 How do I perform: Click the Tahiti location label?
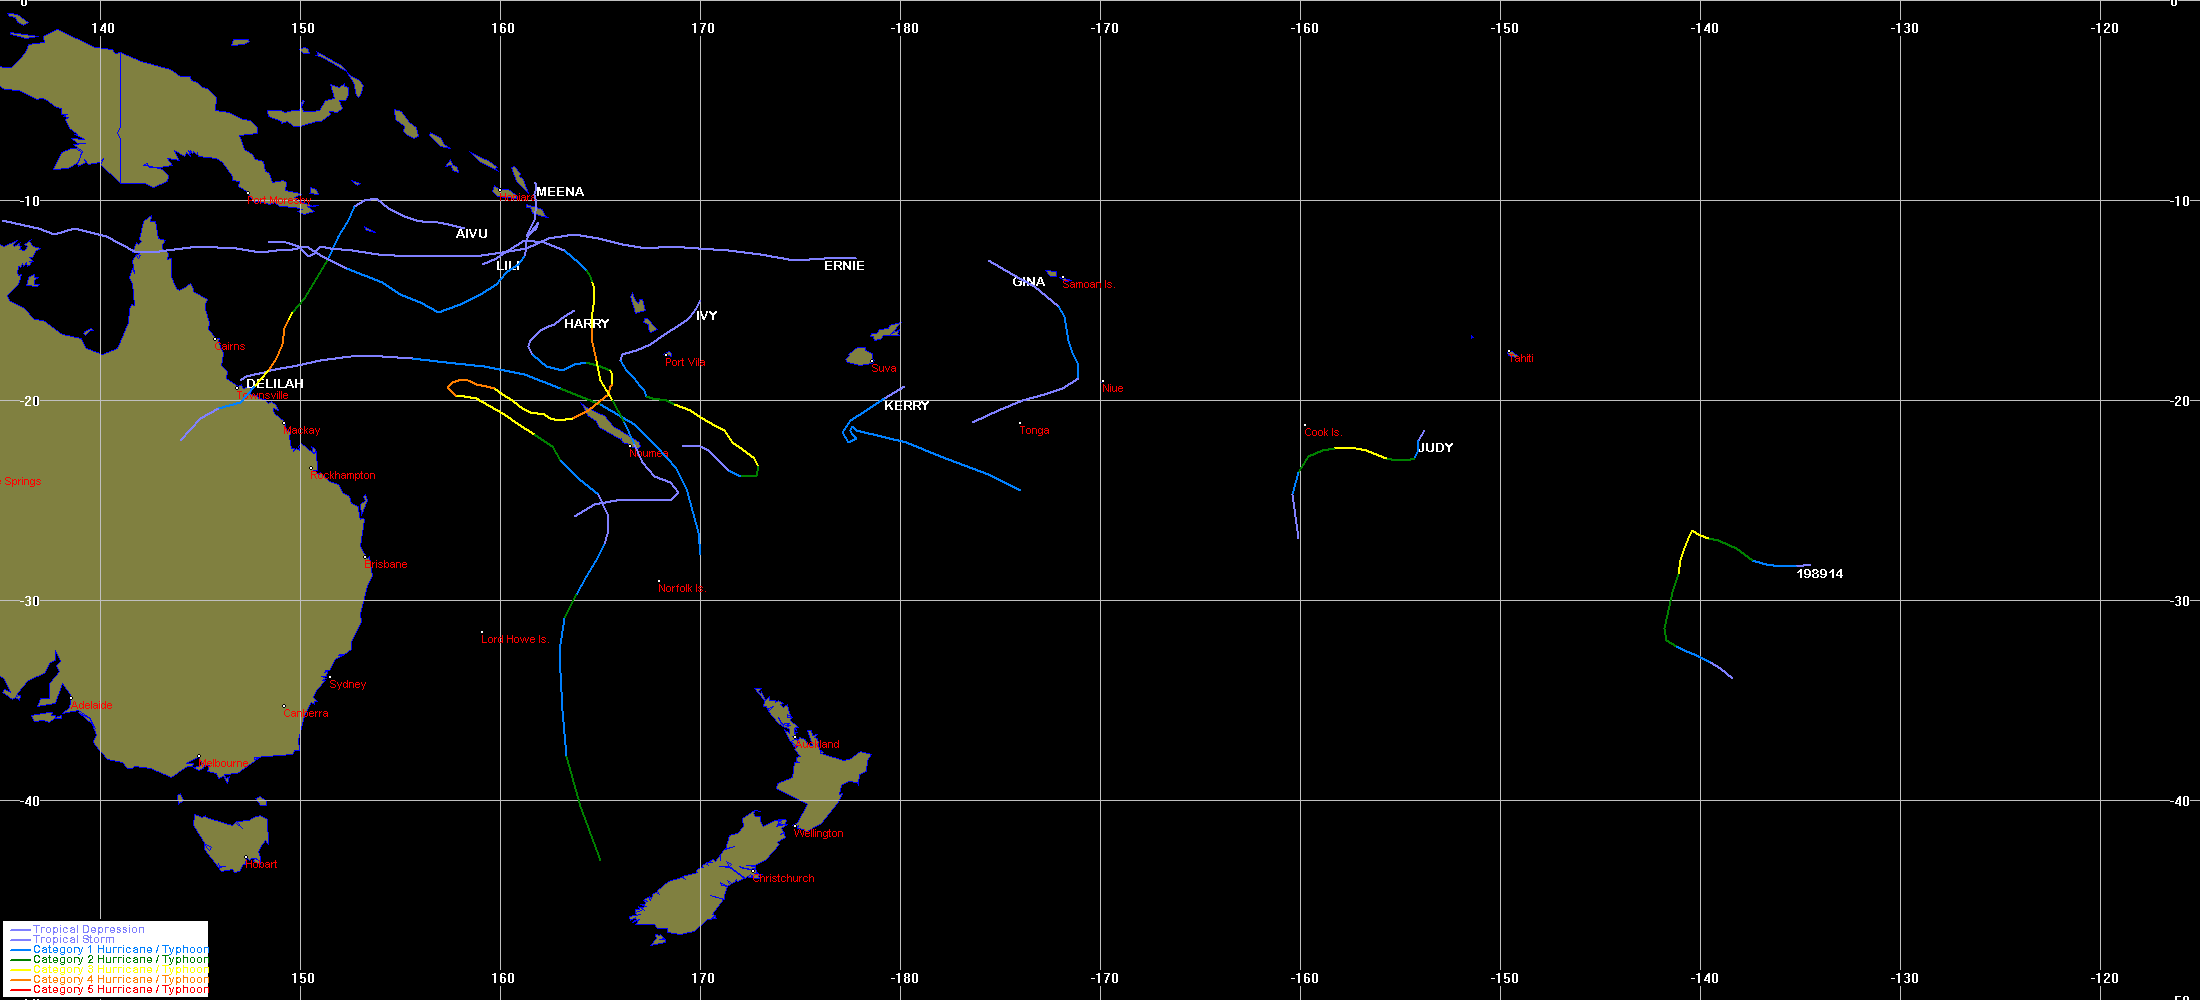click(1521, 358)
